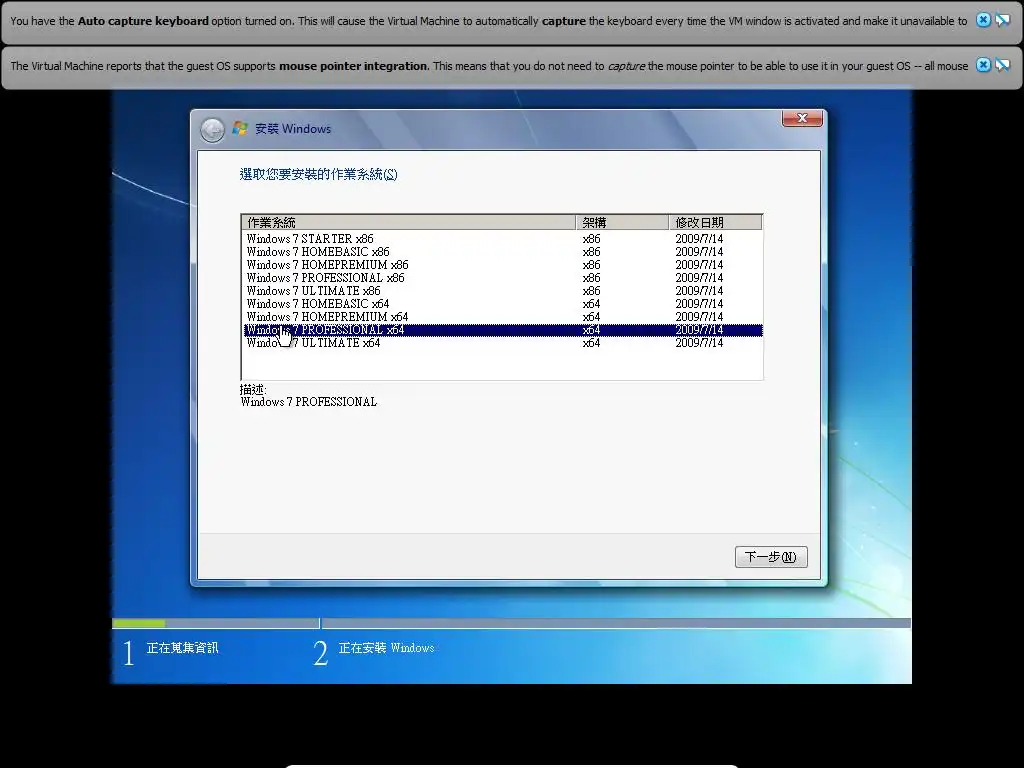Click the 描述: label
1024x768 pixels.
[x=253, y=390]
